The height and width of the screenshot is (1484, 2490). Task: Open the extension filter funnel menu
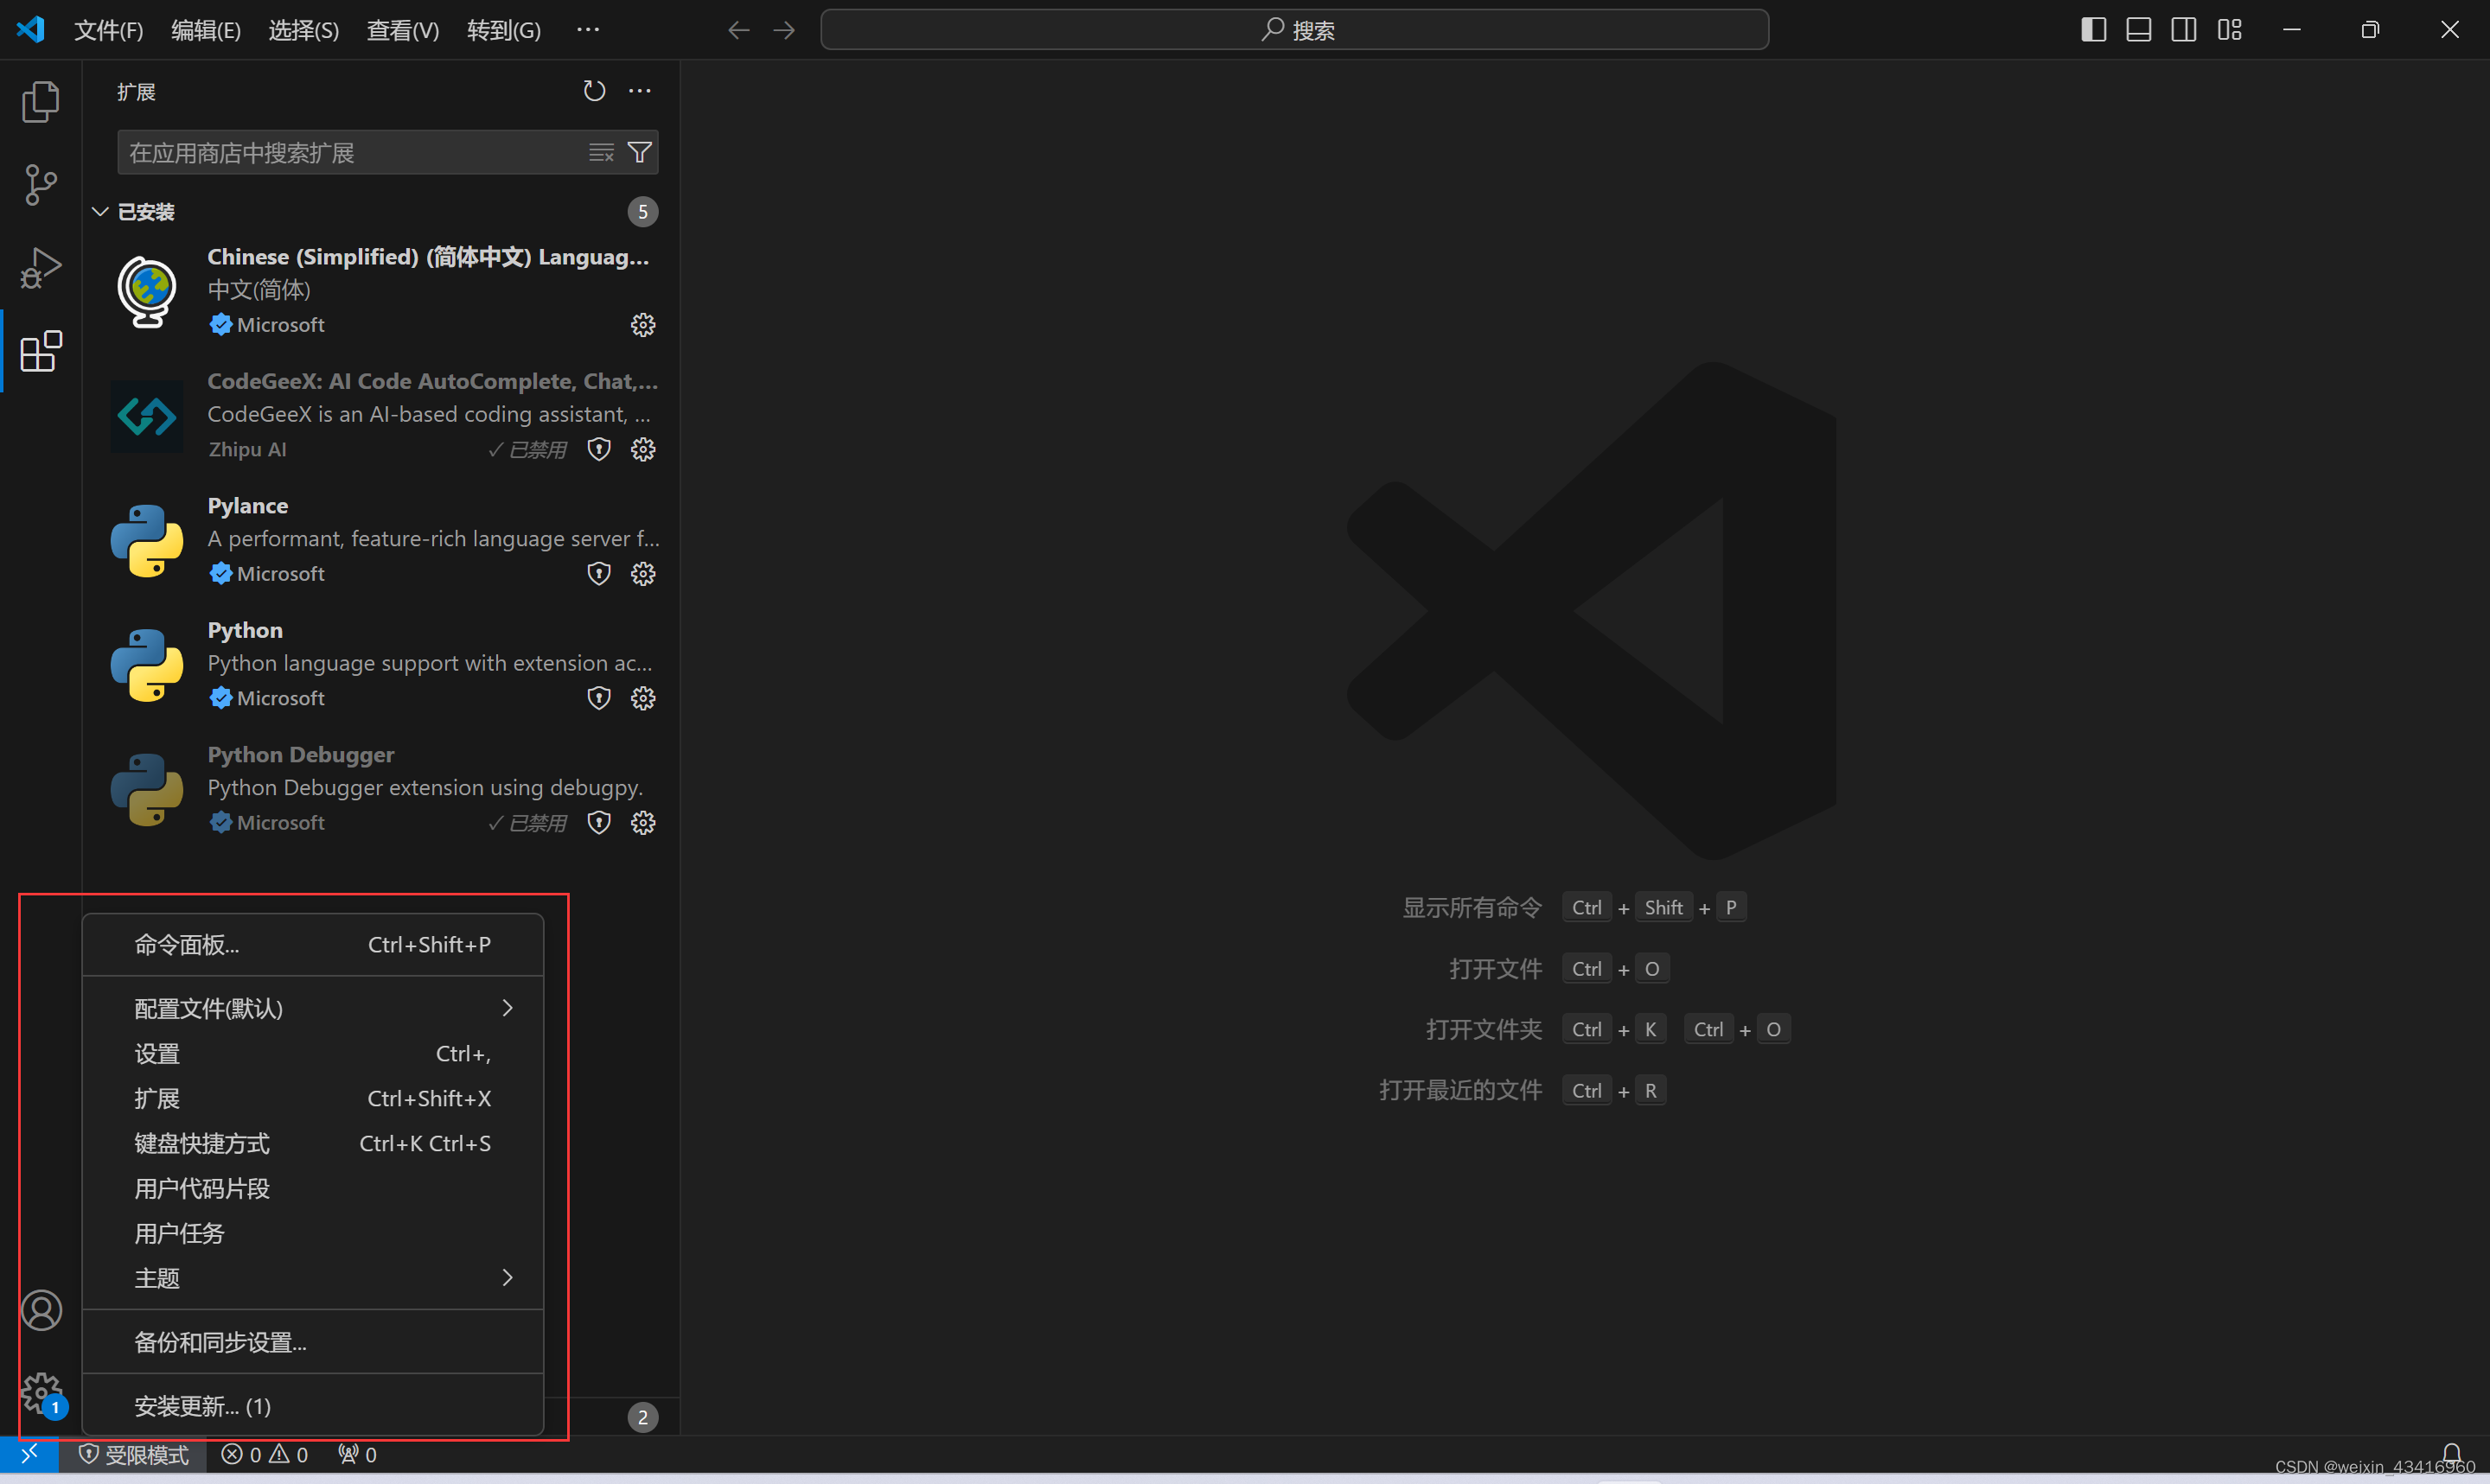pos(639,152)
